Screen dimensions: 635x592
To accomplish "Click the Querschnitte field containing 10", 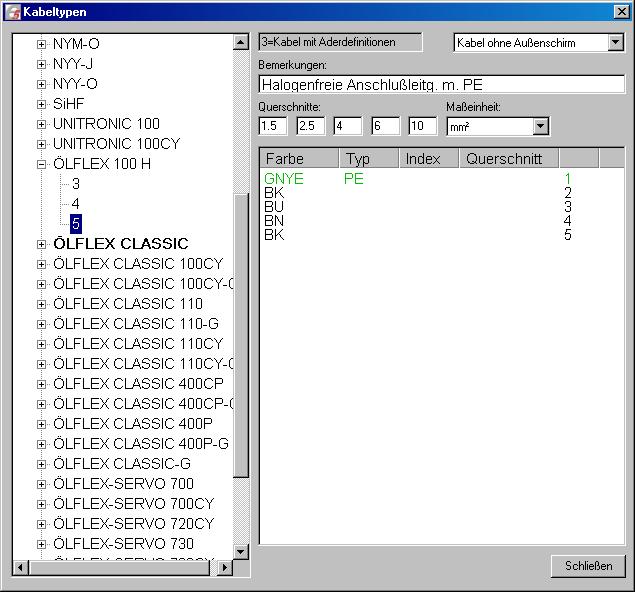I will point(423,126).
